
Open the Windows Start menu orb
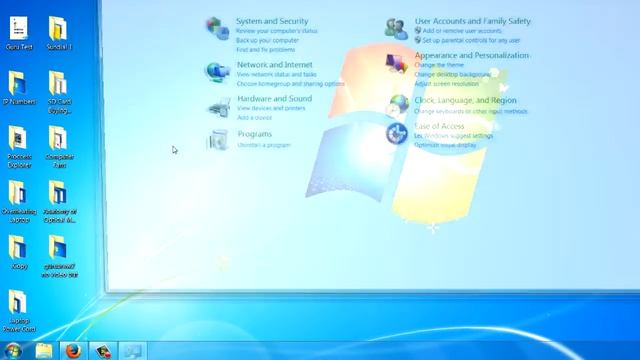coord(13,351)
